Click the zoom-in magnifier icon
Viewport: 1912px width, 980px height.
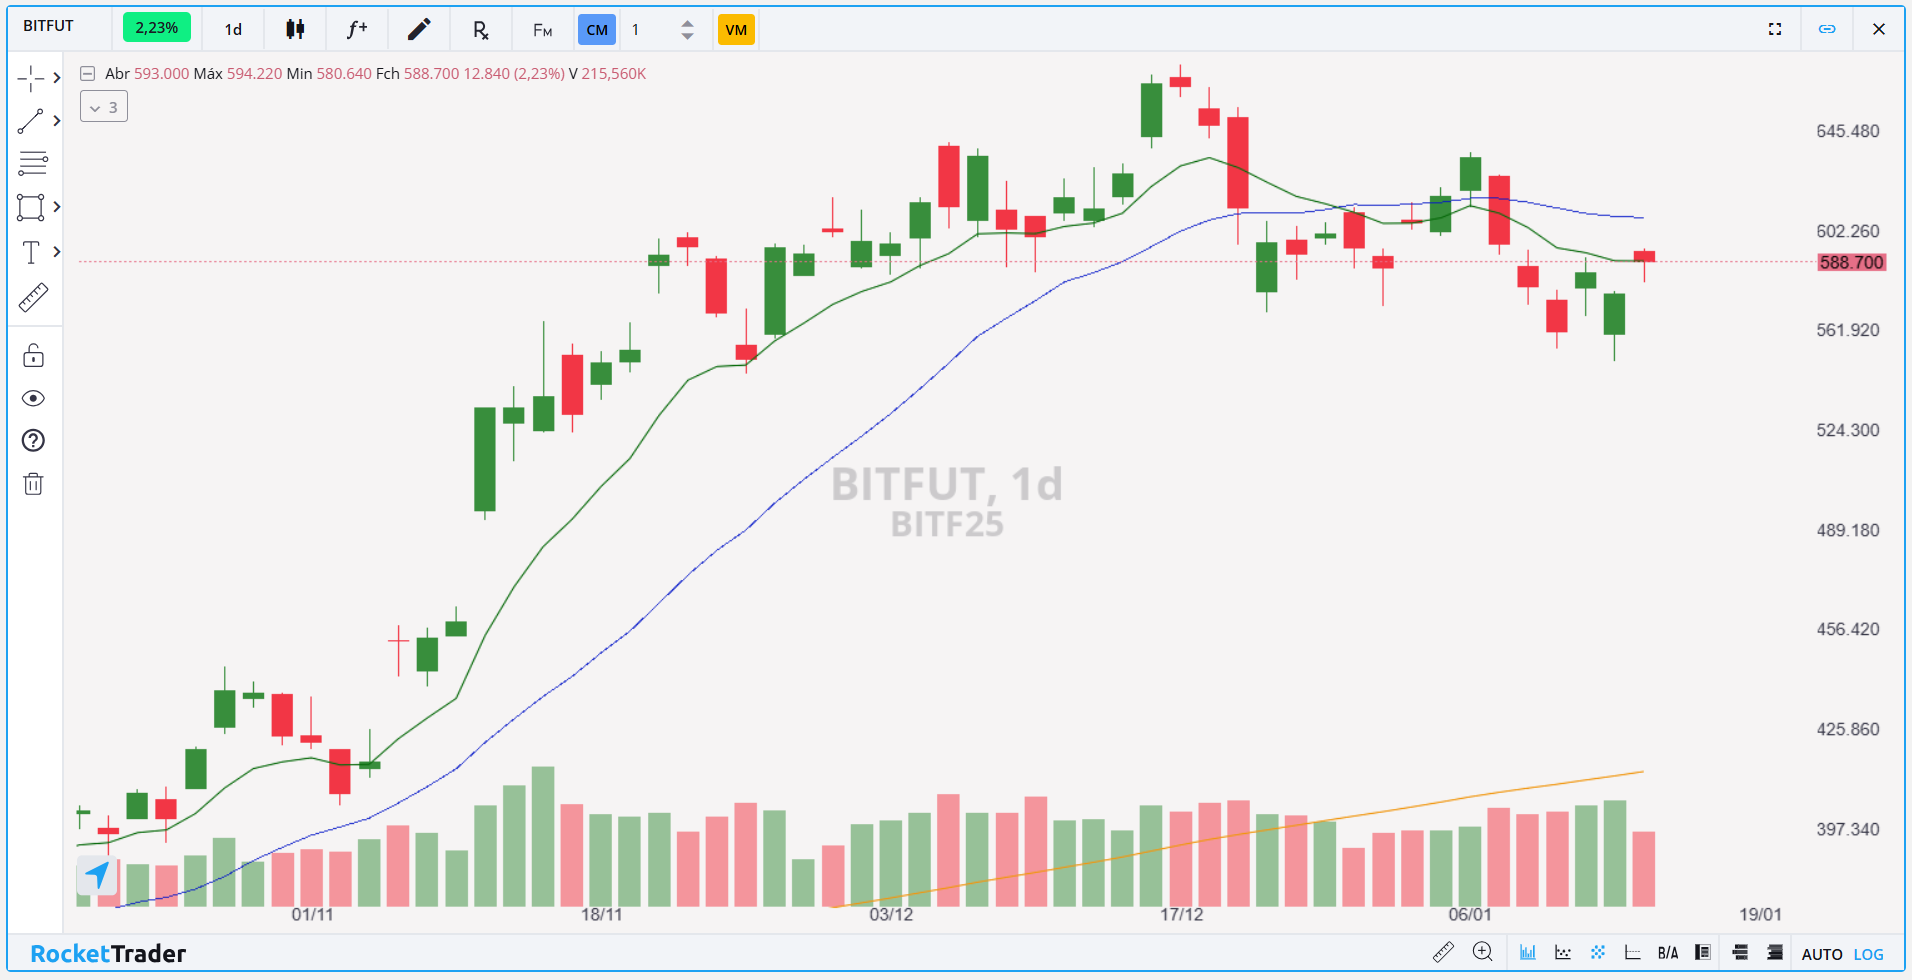[x=1483, y=953]
